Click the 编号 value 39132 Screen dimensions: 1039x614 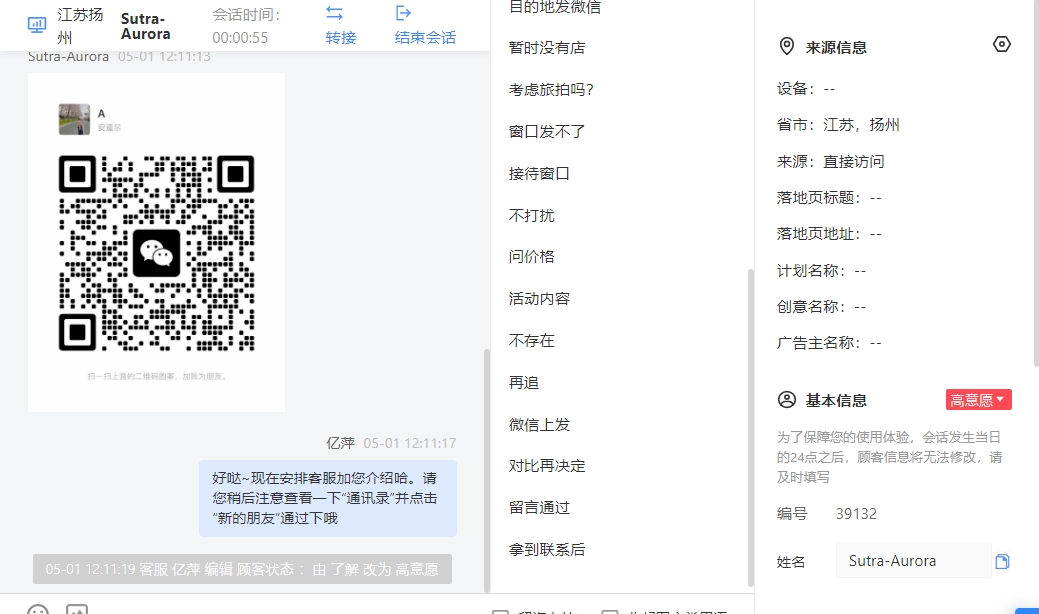[x=856, y=514]
